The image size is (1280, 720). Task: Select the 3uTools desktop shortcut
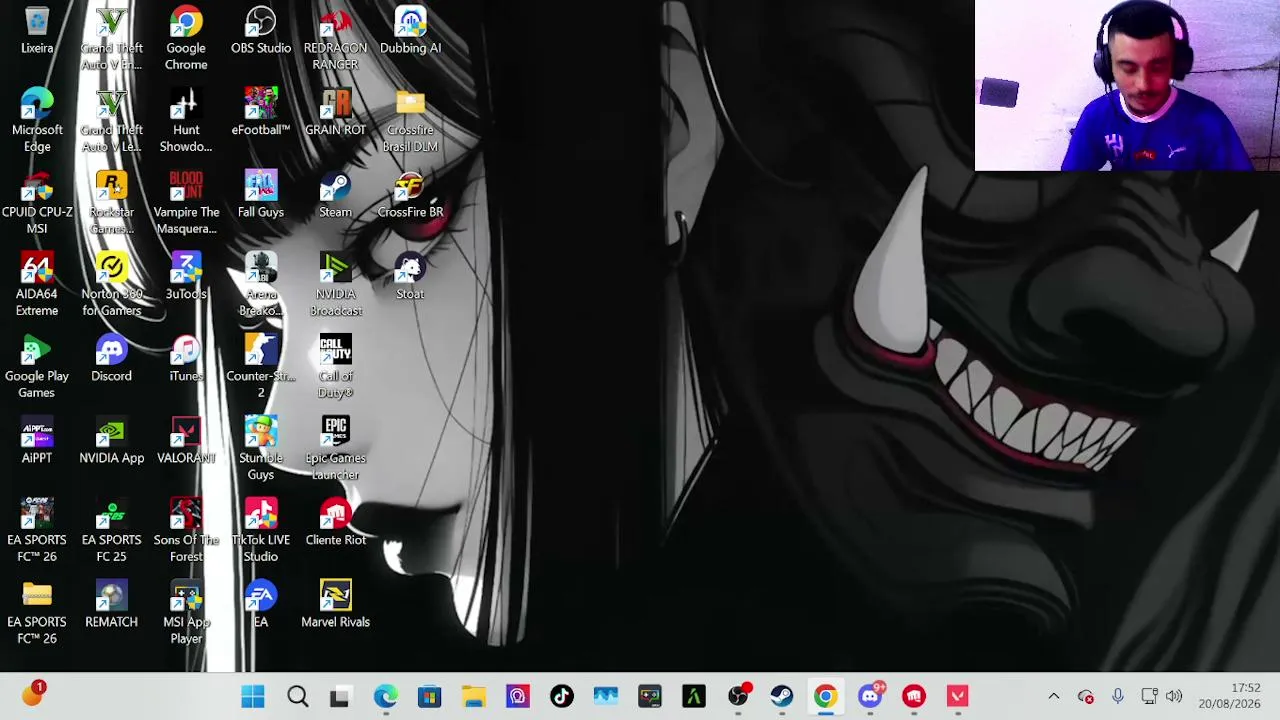tap(186, 277)
